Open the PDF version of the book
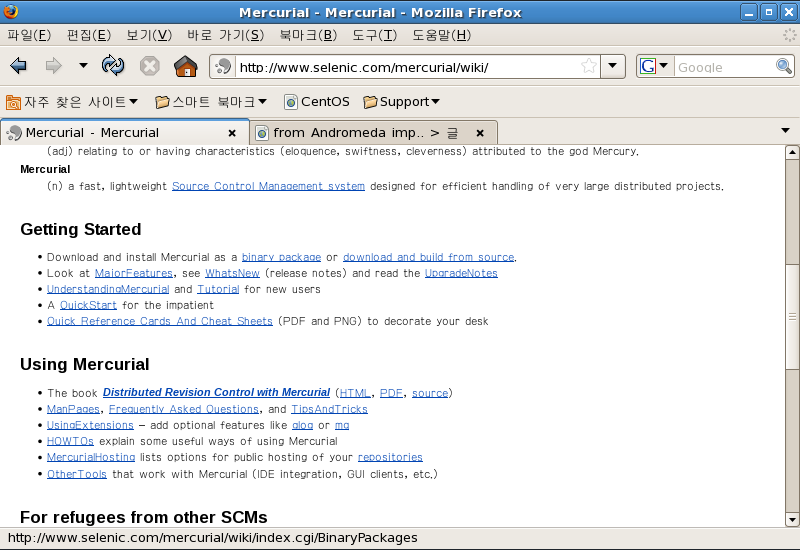Image resolution: width=800 pixels, height=550 pixels. point(391,393)
